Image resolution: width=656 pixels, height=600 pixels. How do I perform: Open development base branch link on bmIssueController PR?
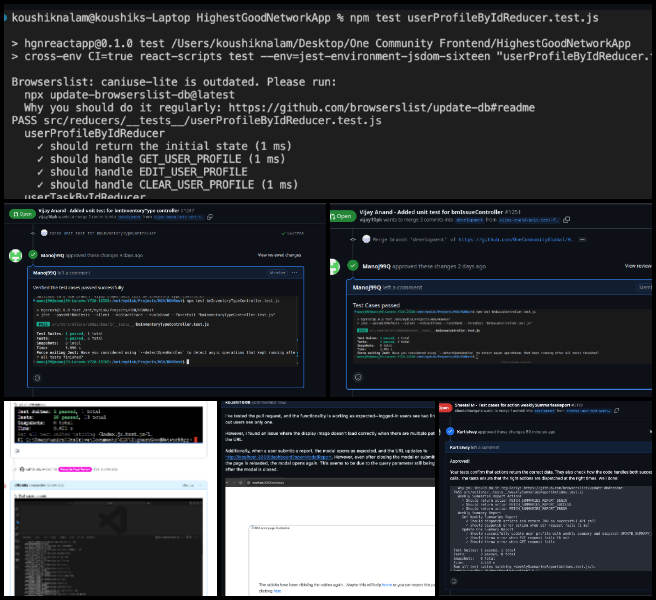469,220
